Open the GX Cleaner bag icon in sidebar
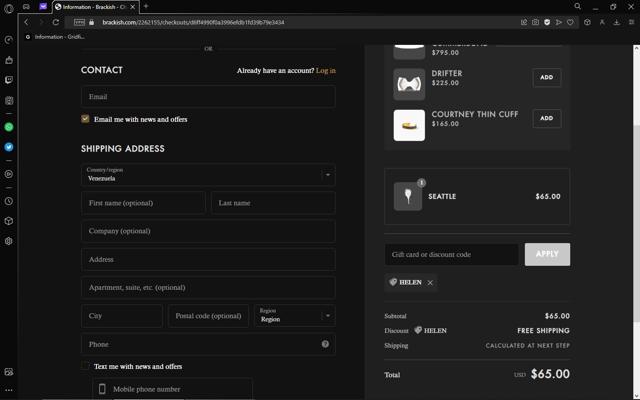 coord(9,60)
